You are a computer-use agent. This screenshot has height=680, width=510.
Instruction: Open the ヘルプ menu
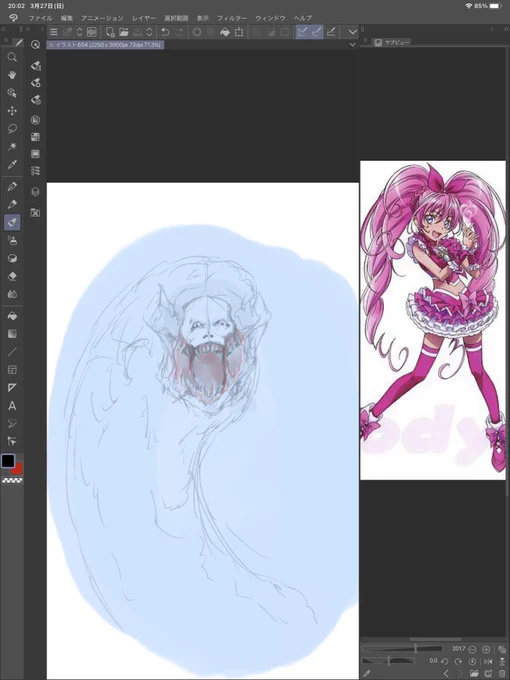303,18
